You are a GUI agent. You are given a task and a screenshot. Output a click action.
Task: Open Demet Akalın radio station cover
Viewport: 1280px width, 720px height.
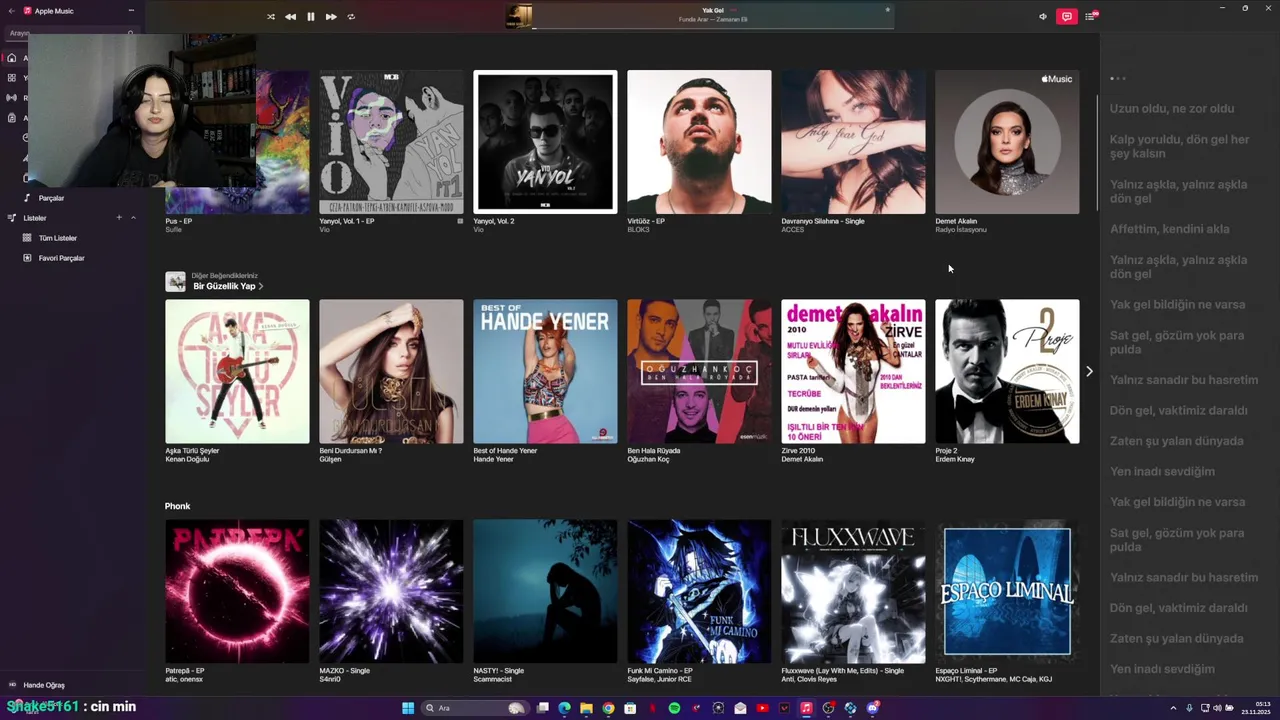tap(1007, 142)
